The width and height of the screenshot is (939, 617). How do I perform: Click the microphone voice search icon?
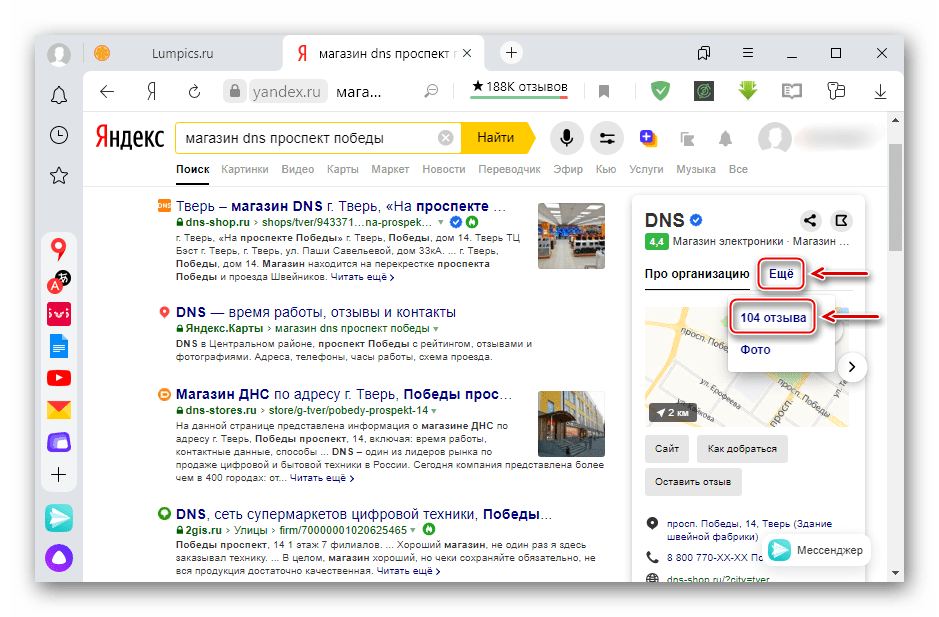pos(566,138)
